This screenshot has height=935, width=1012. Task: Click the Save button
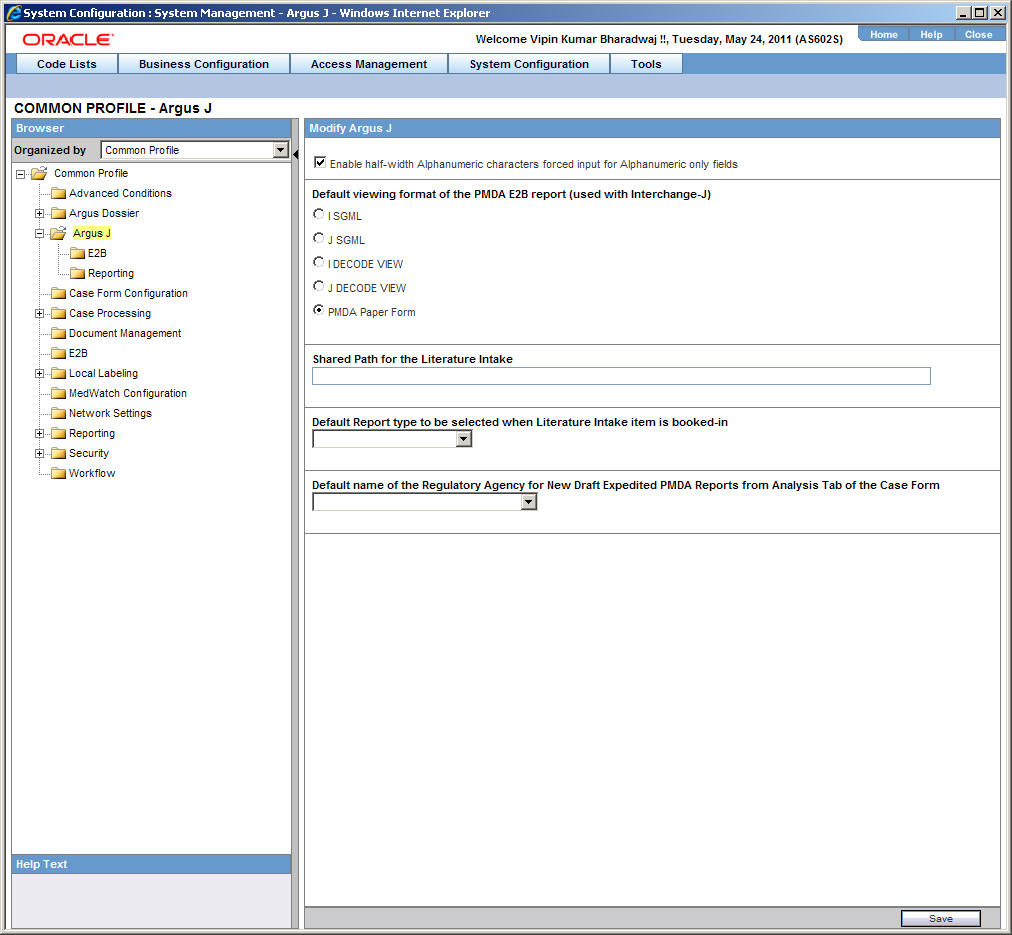coord(940,918)
